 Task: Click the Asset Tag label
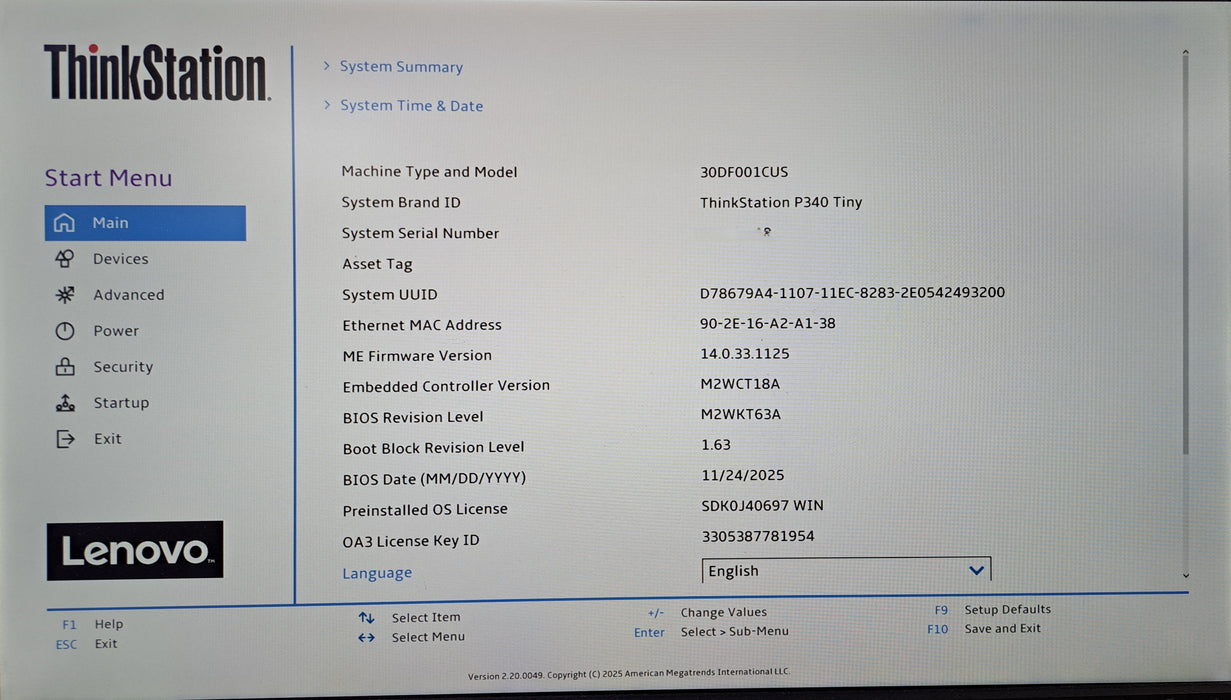tap(377, 265)
